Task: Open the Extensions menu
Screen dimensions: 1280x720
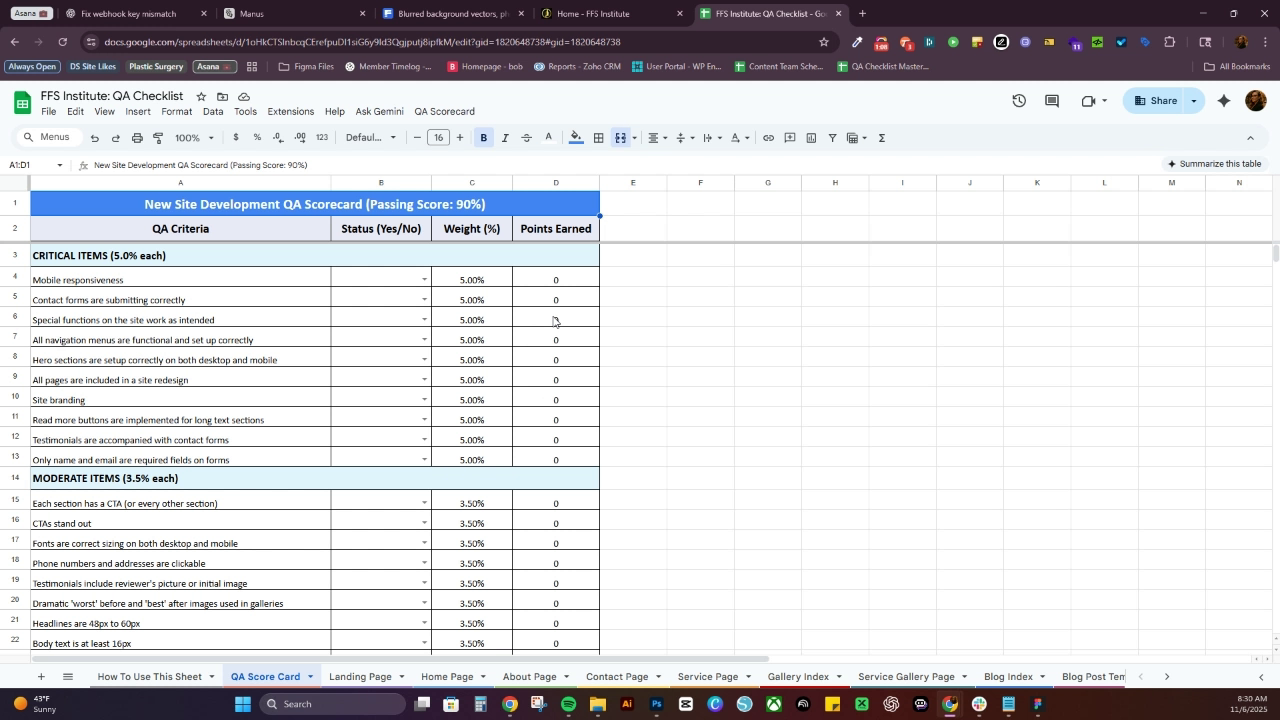Action: coord(291,112)
